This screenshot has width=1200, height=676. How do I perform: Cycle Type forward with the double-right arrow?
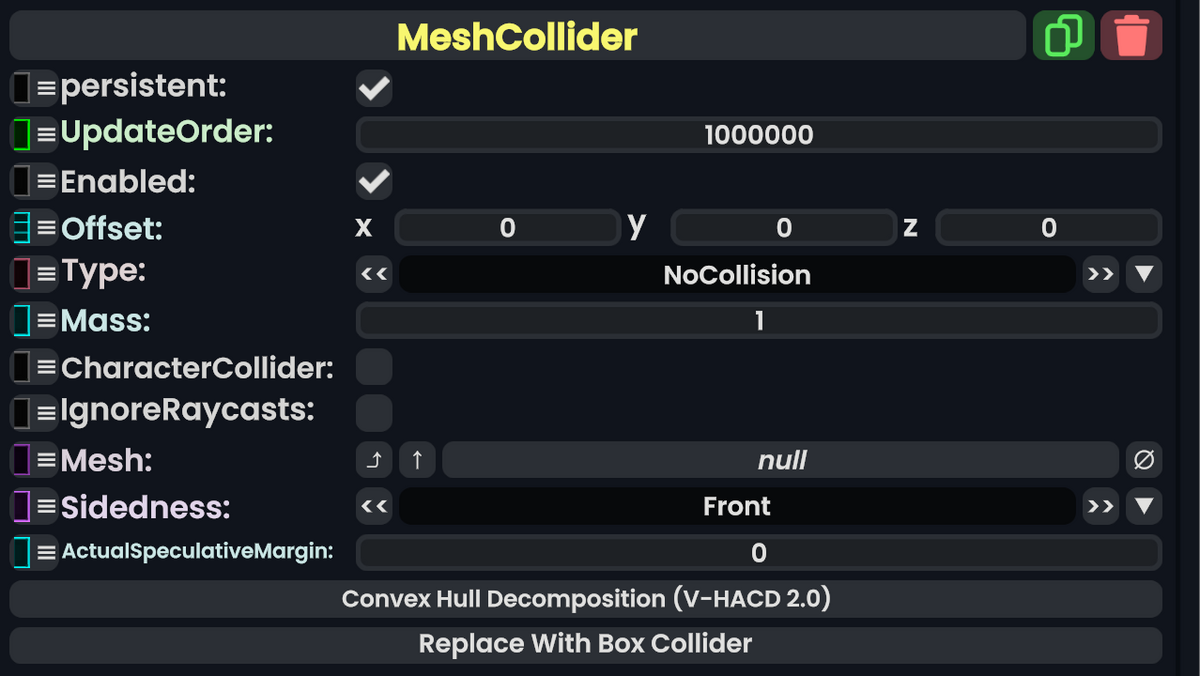point(1100,274)
